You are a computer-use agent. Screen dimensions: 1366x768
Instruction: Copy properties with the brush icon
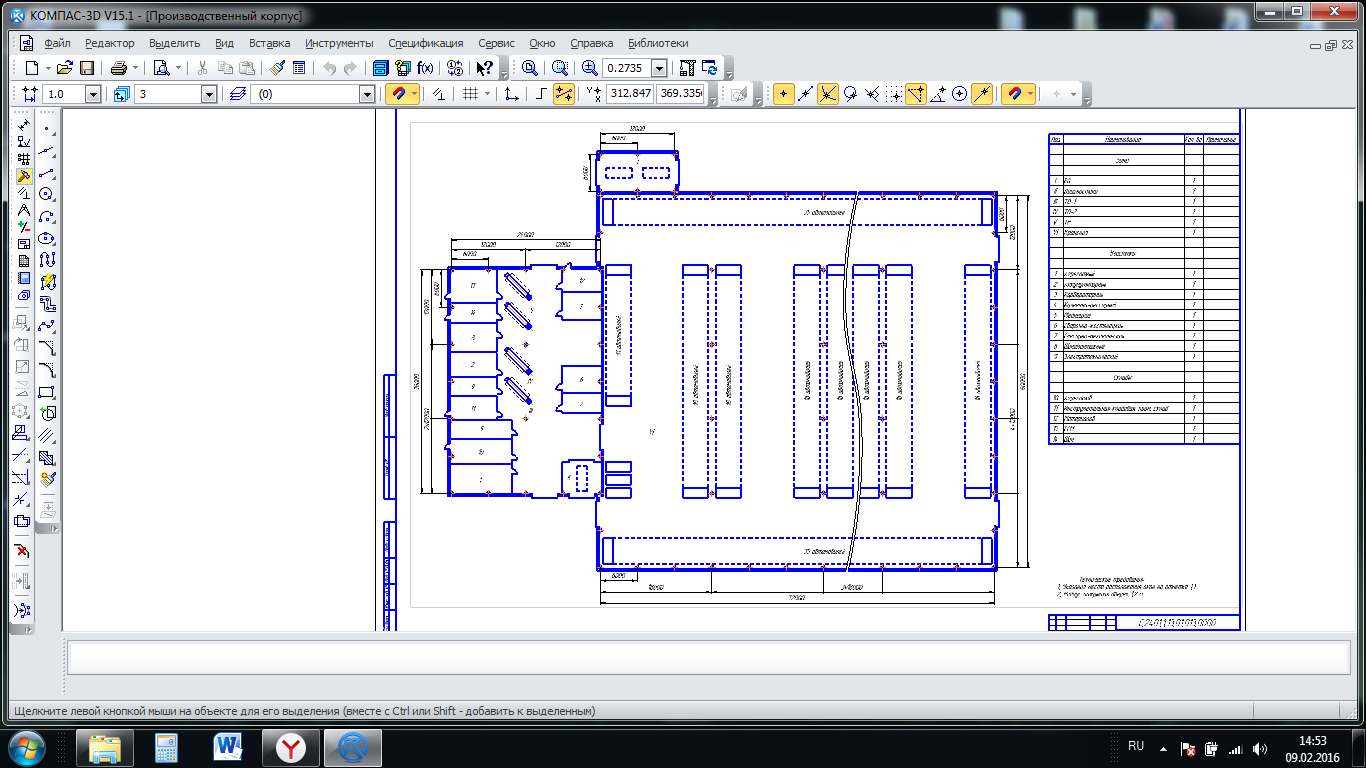tap(277, 68)
